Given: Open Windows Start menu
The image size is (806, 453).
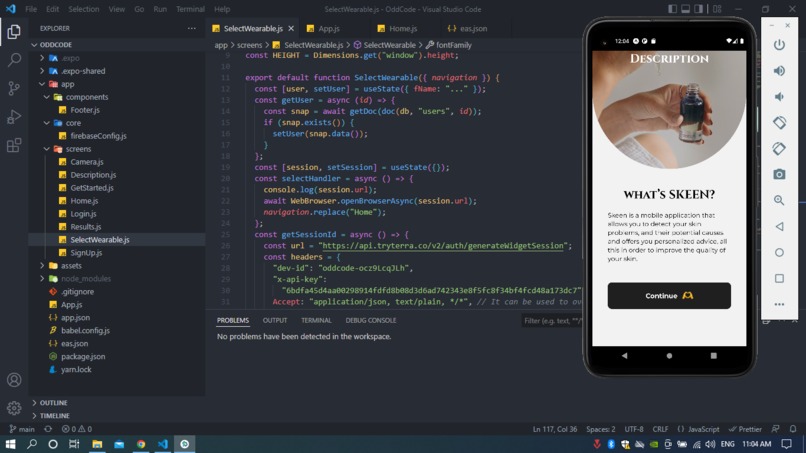Looking at the screenshot, I should [10, 444].
